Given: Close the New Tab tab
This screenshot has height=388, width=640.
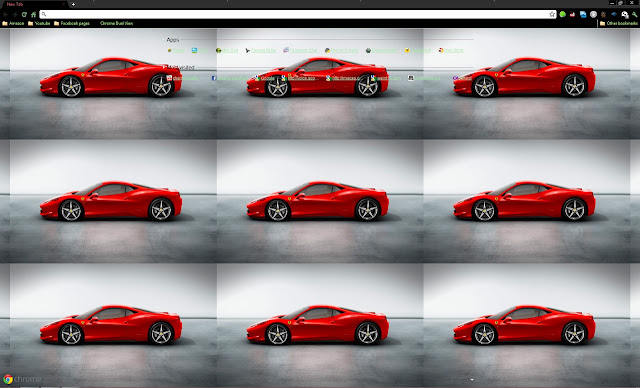Looking at the screenshot, I should pyautogui.click(x=64, y=4).
